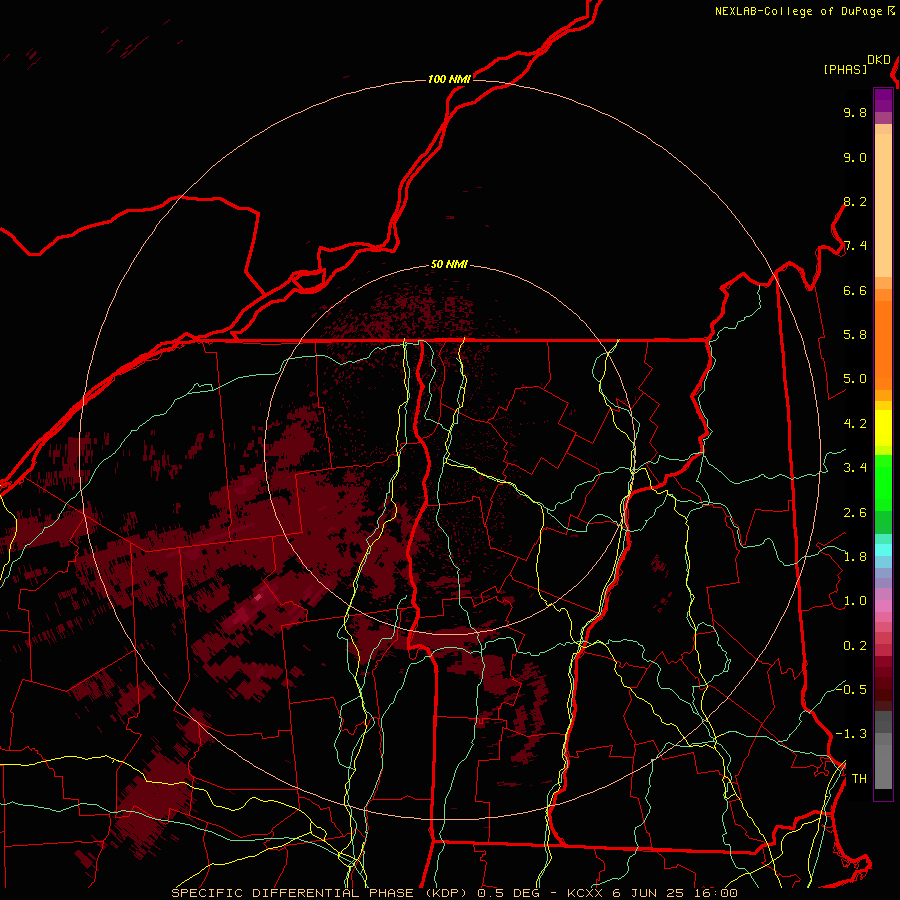
Task: Click the KCXX radar site identifier
Action: coord(585,893)
